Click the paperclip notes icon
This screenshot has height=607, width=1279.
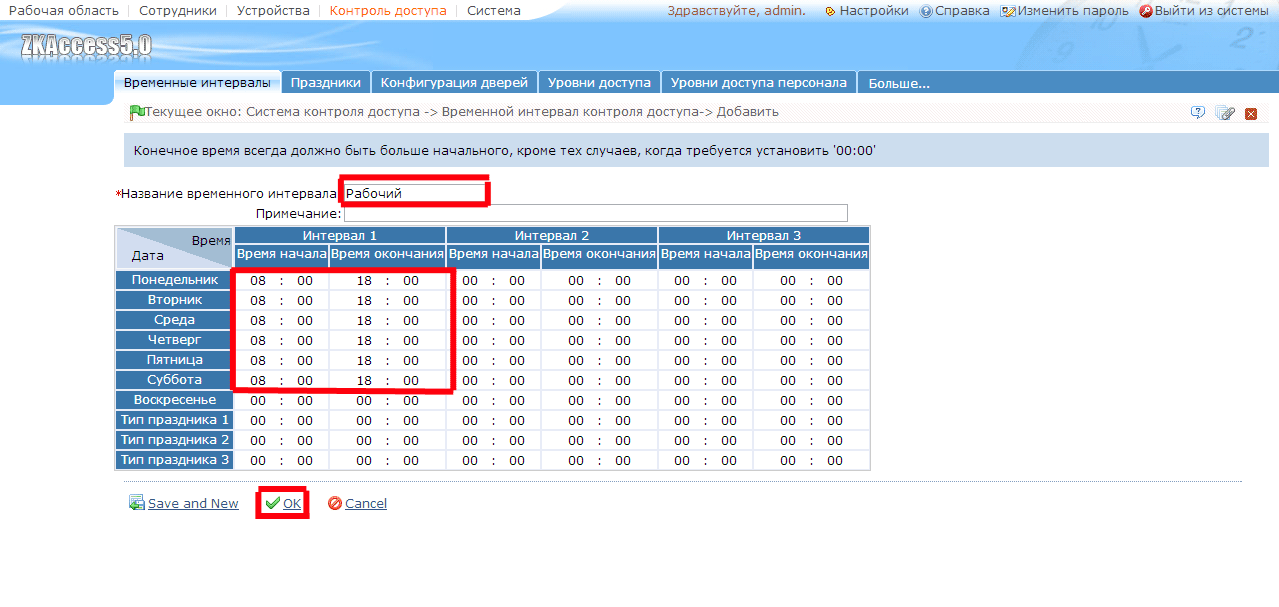(x=1224, y=113)
